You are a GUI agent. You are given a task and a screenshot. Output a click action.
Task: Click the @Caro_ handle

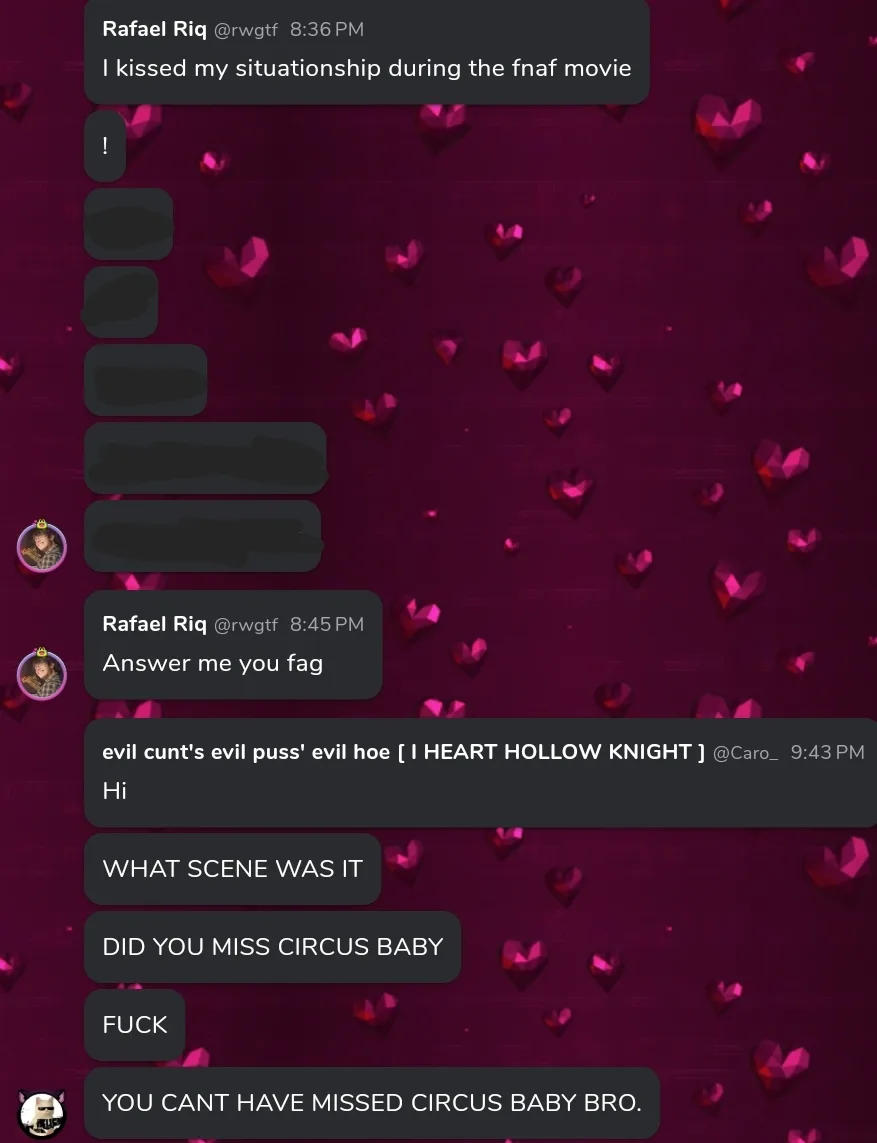(745, 752)
